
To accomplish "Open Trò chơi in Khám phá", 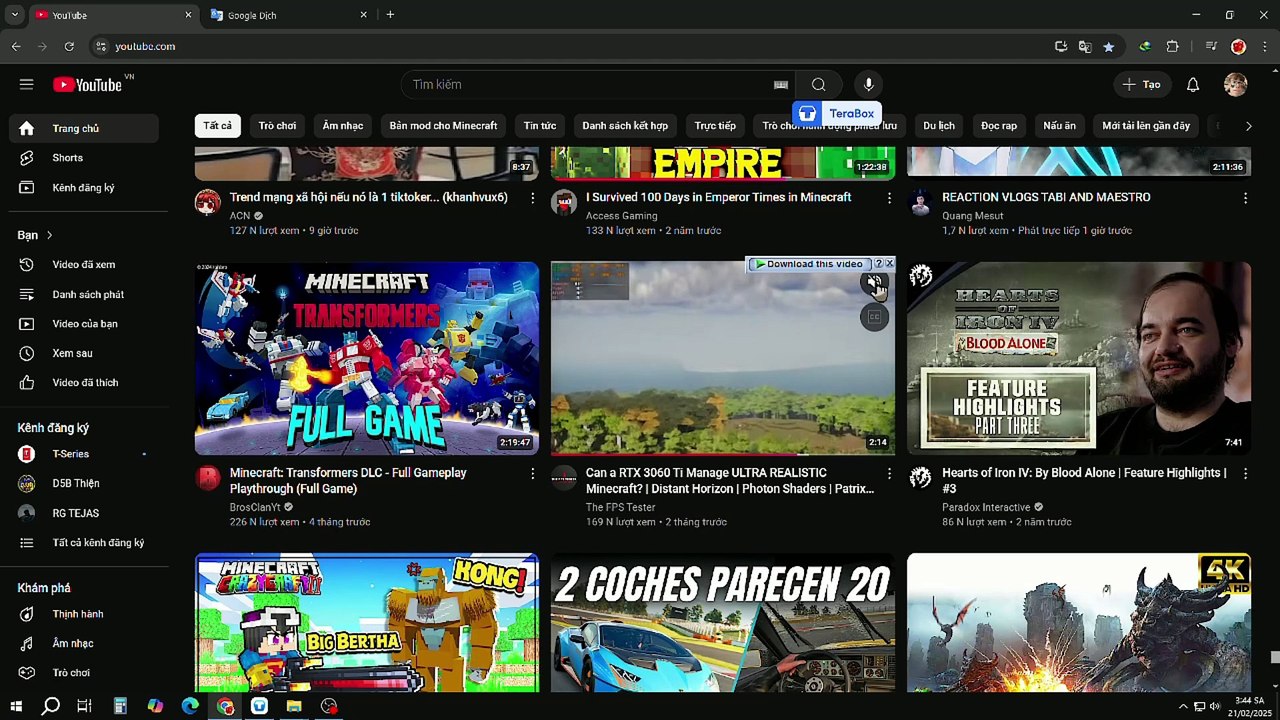I will click(84, 673).
